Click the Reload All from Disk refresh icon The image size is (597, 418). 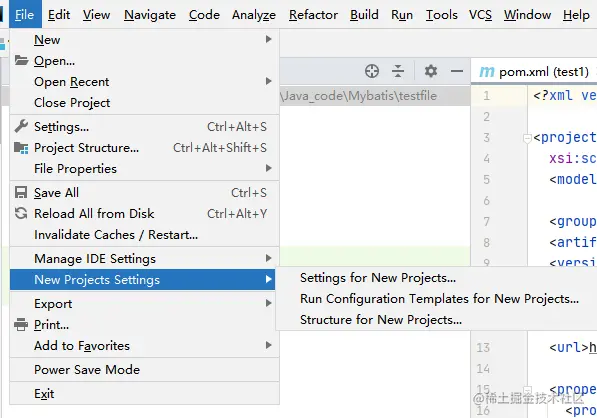point(21,213)
